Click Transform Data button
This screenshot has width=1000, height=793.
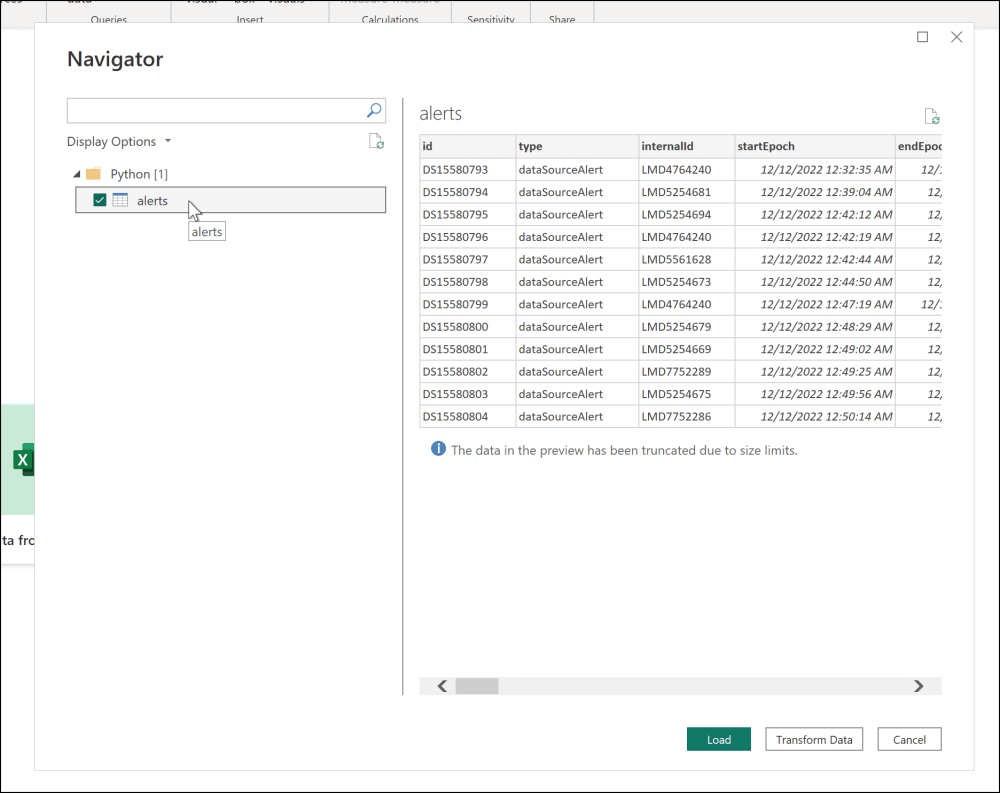click(814, 739)
